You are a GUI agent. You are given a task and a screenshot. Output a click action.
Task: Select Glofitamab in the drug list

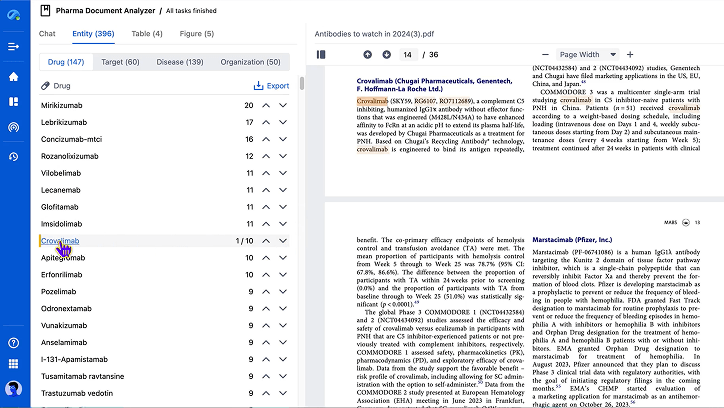60,207
